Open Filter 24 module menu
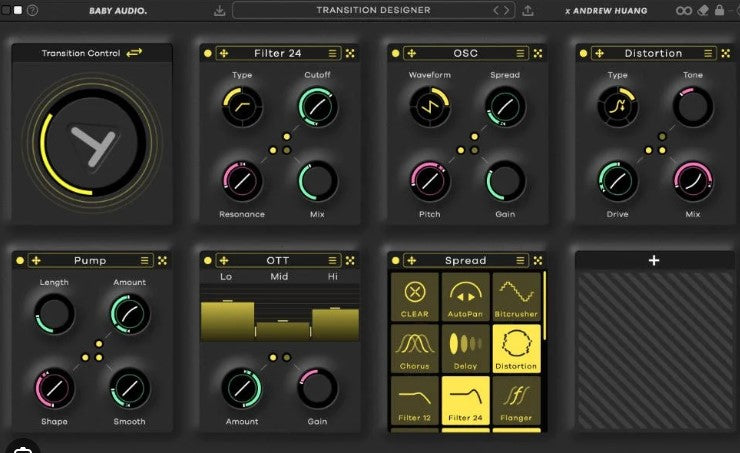740x453 pixels. (333, 53)
